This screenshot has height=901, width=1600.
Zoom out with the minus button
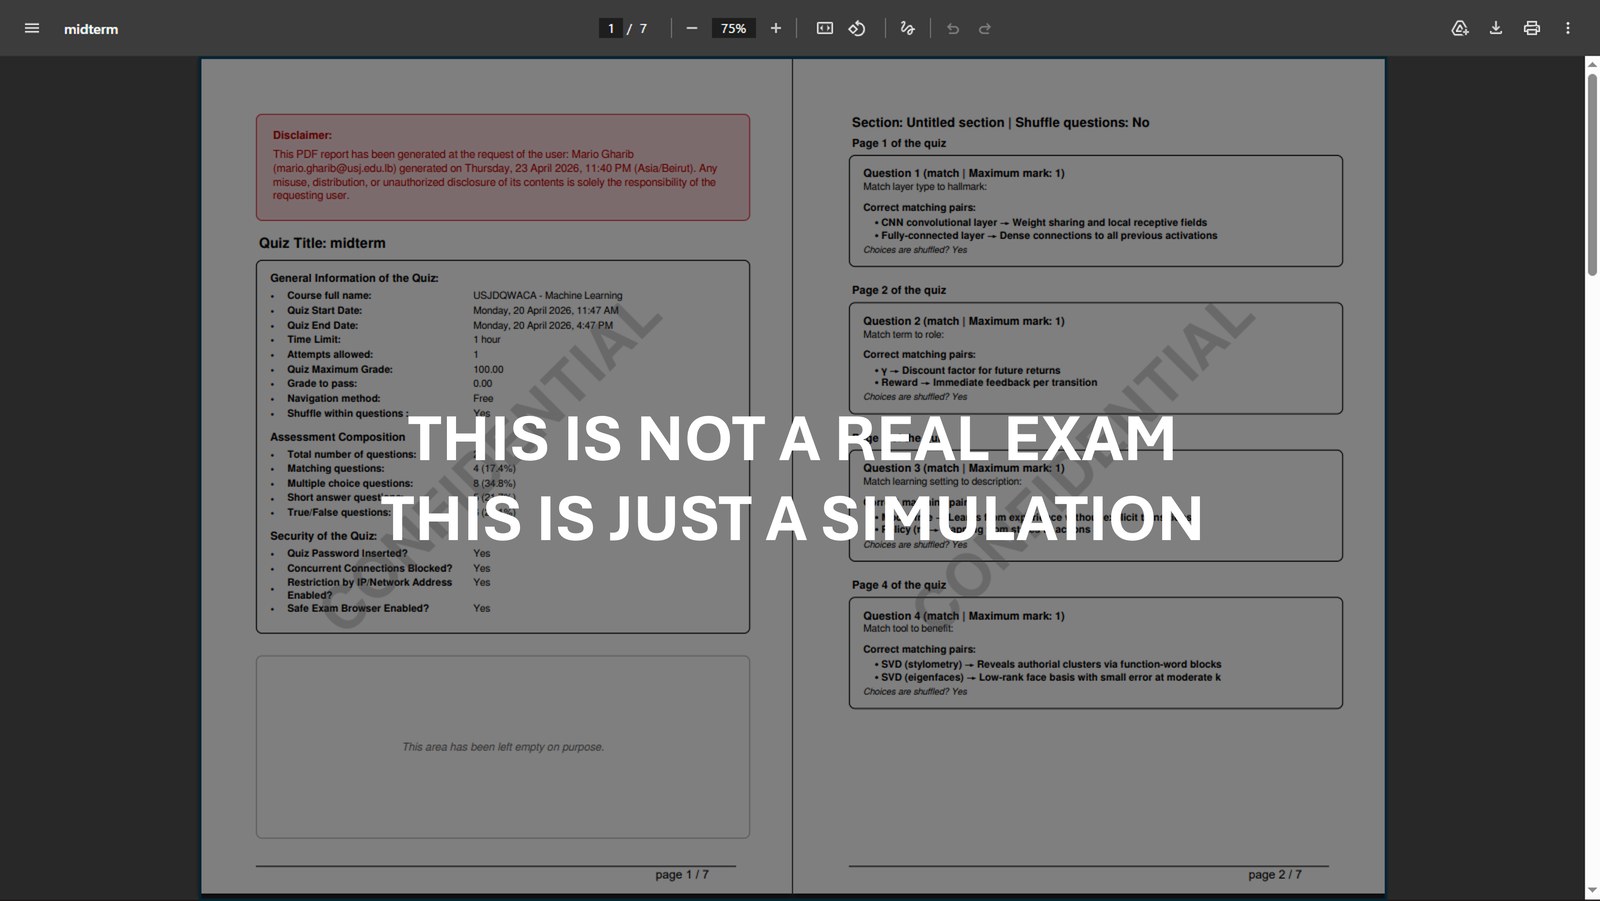(x=691, y=28)
